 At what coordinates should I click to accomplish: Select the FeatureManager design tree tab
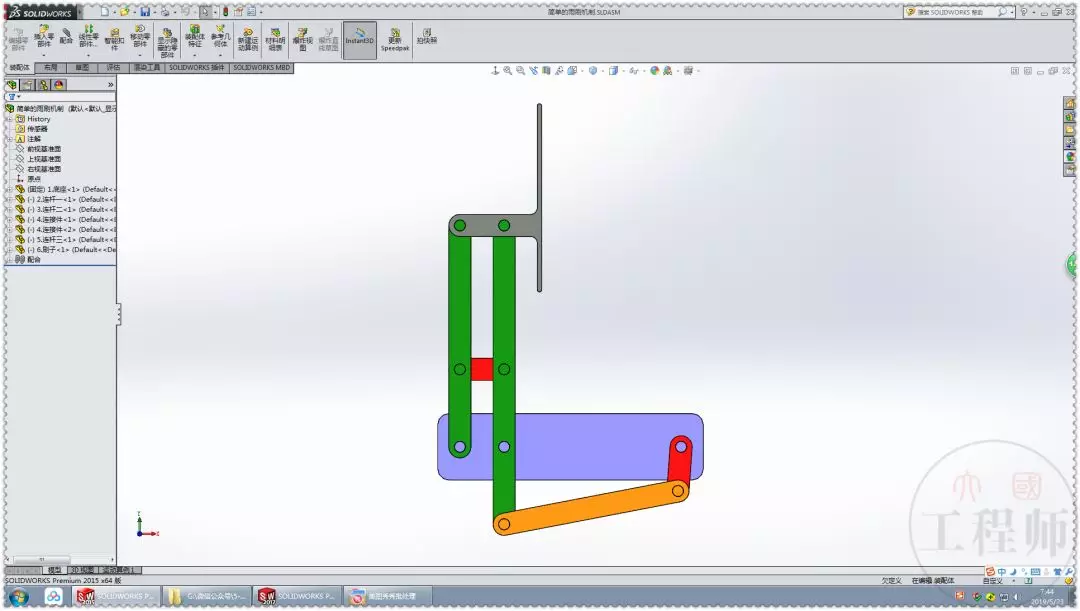[x=12, y=85]
